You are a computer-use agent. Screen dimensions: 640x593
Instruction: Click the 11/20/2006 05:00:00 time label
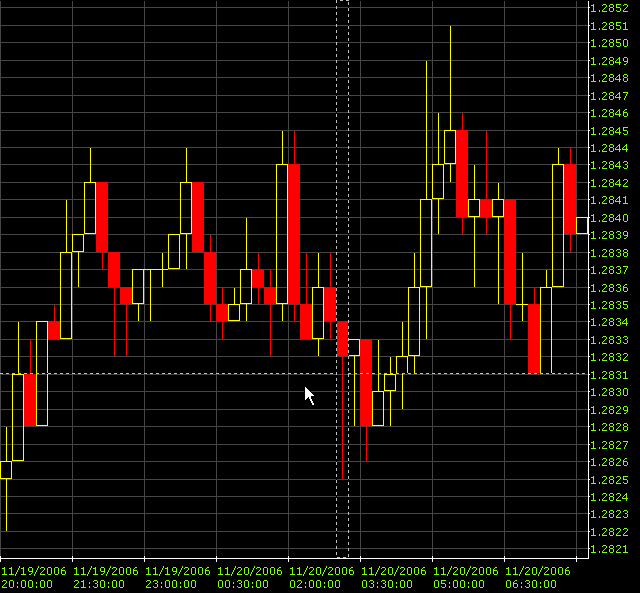[466, 577]
